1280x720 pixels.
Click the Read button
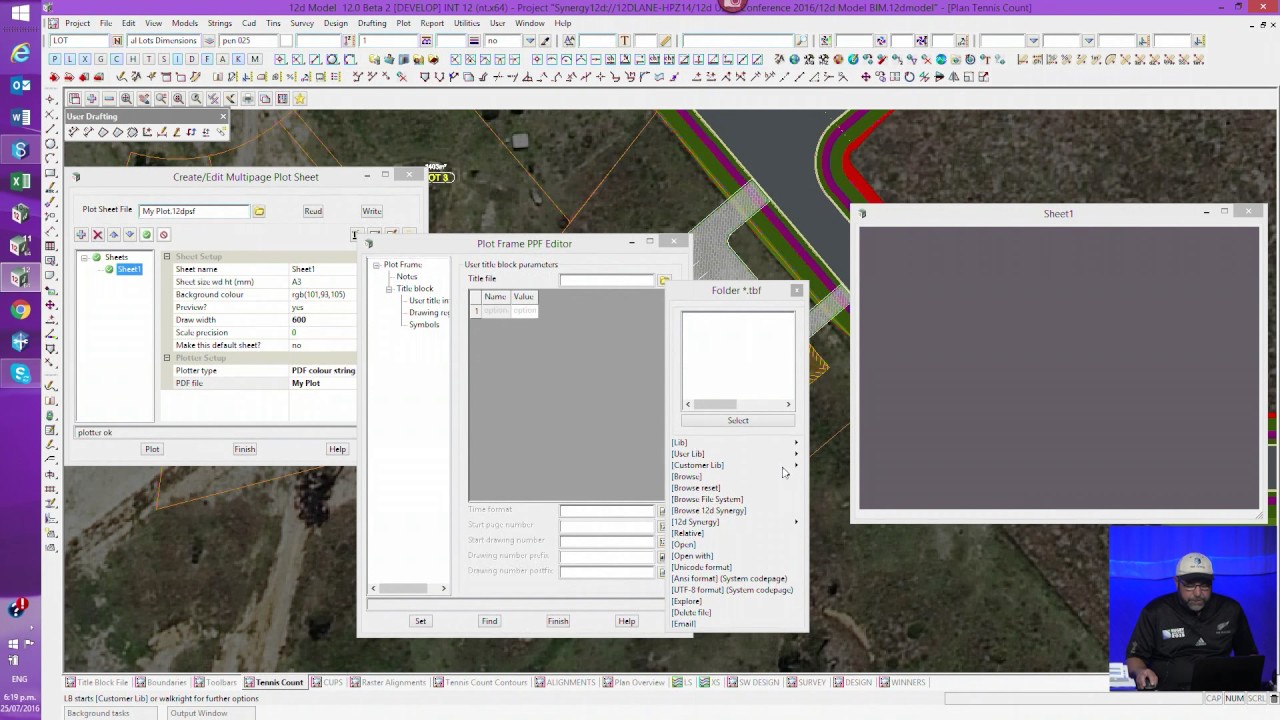(313, 211)
